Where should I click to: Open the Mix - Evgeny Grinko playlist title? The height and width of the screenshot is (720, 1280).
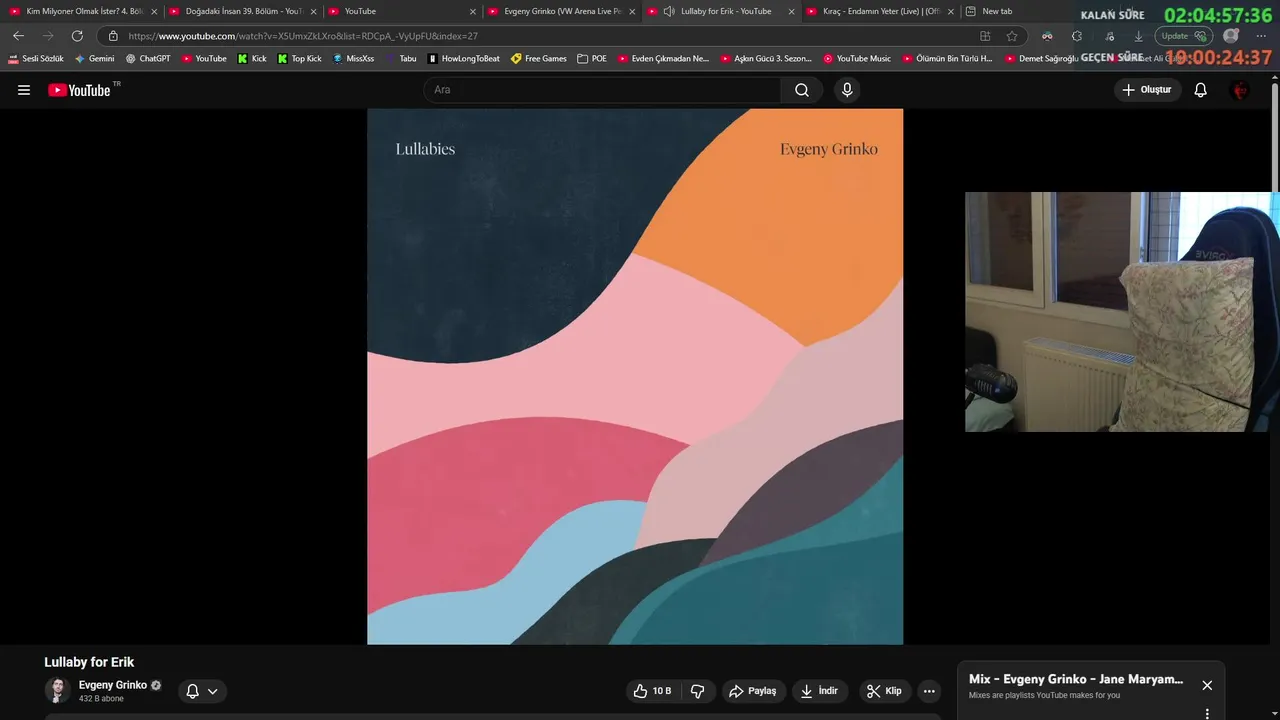pyautogui.click(x=1076, y=679)
